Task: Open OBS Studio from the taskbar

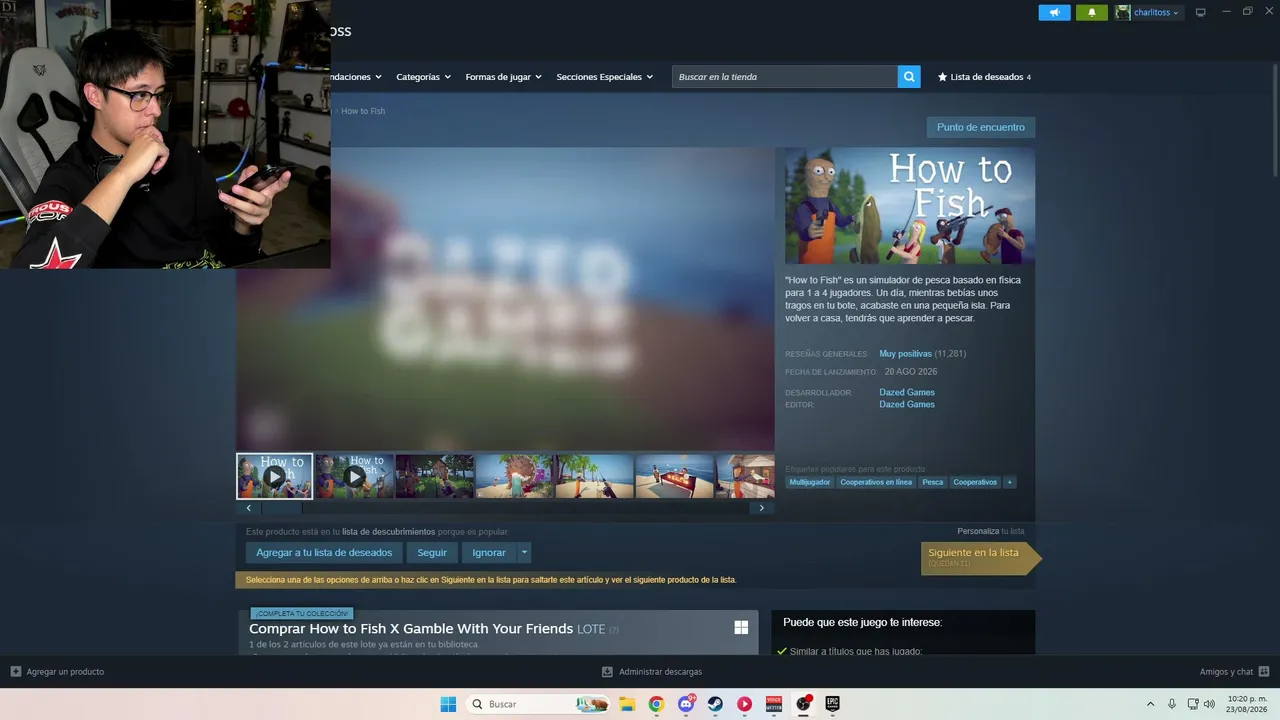Action: pyautogui.click(x=803, y=704)
